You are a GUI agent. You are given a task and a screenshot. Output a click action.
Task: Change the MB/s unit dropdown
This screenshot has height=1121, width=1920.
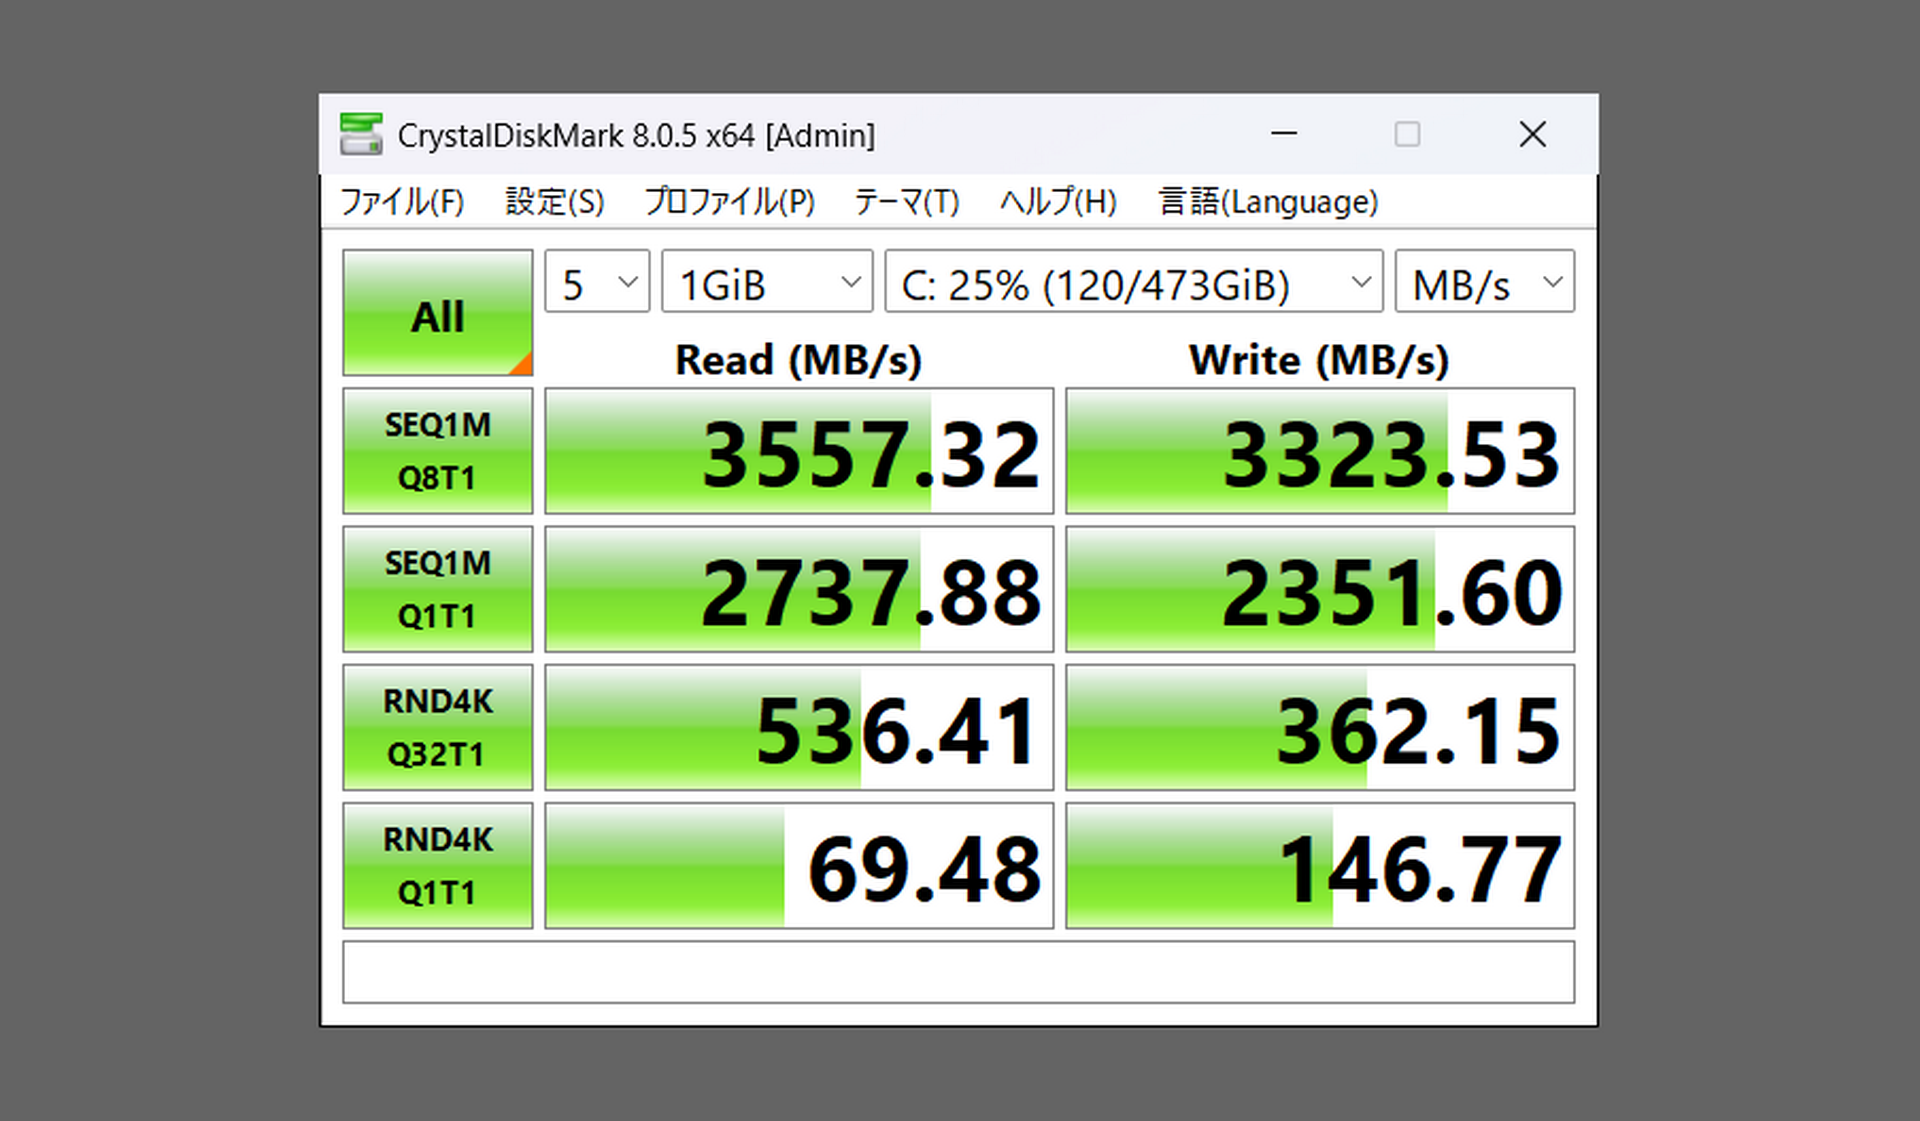1484,283
